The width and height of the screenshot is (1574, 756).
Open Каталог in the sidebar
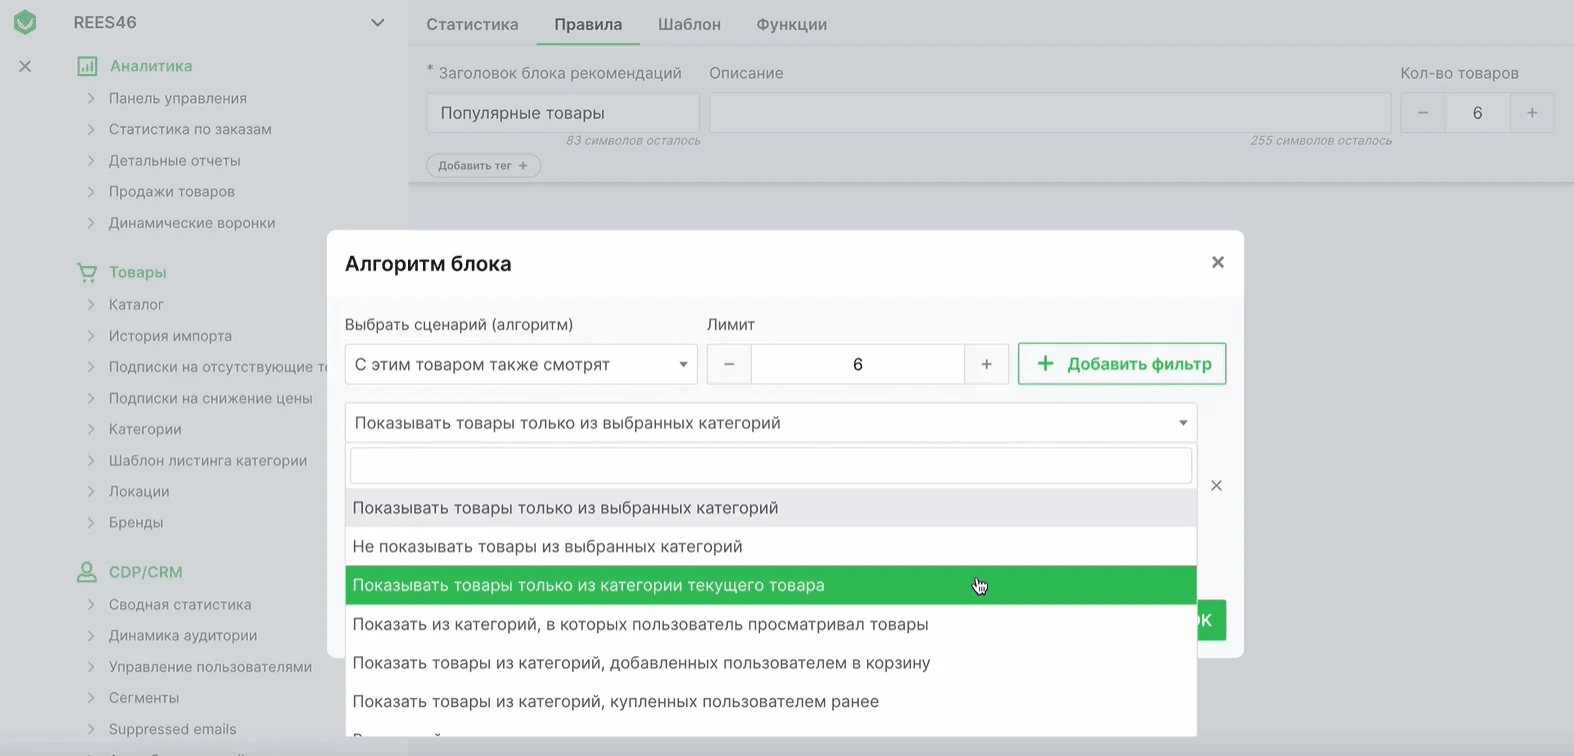pos(136,304)
